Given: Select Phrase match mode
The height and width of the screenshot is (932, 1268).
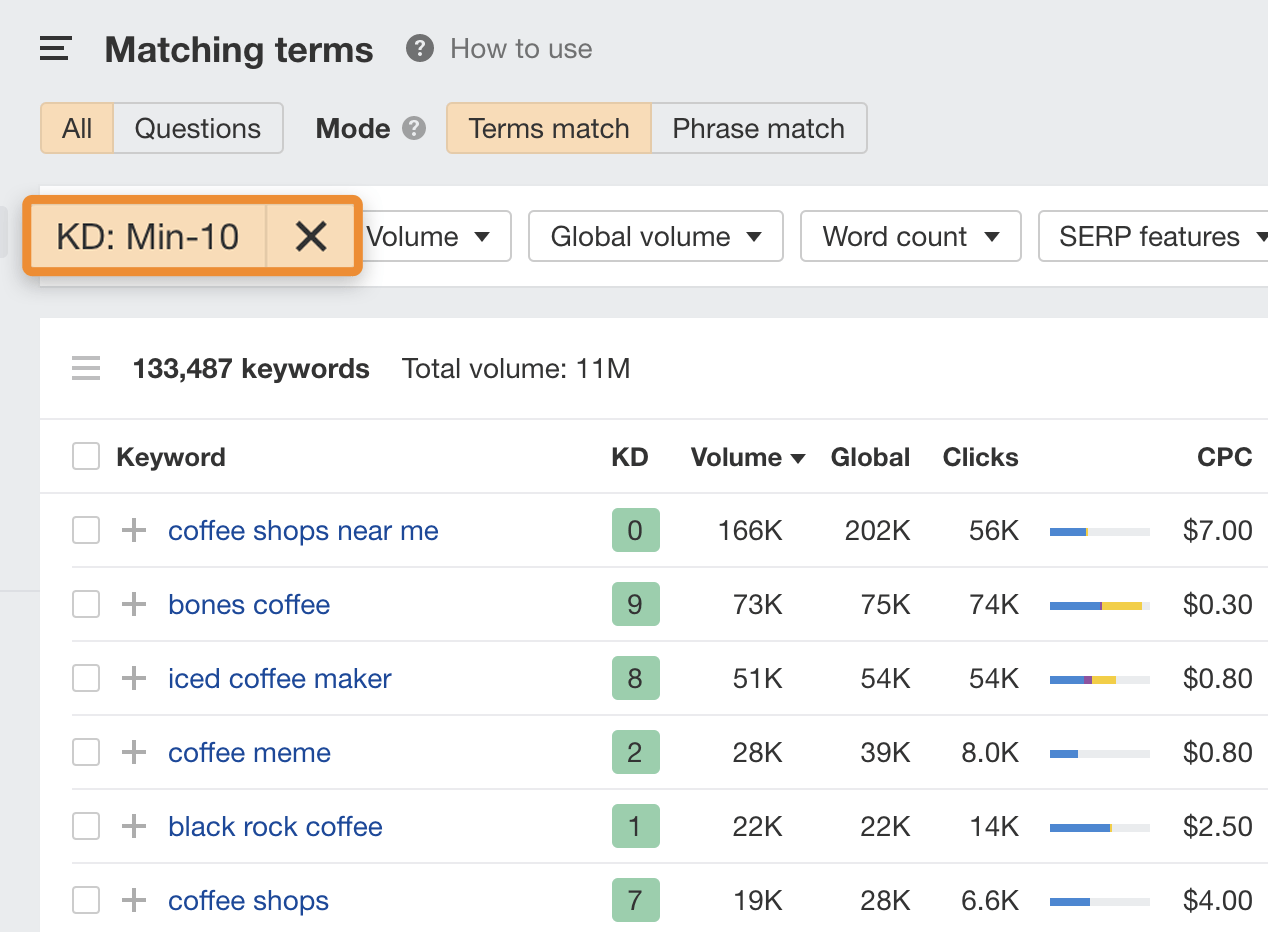Looking at the screenshot, I should (x=758, y=129).
